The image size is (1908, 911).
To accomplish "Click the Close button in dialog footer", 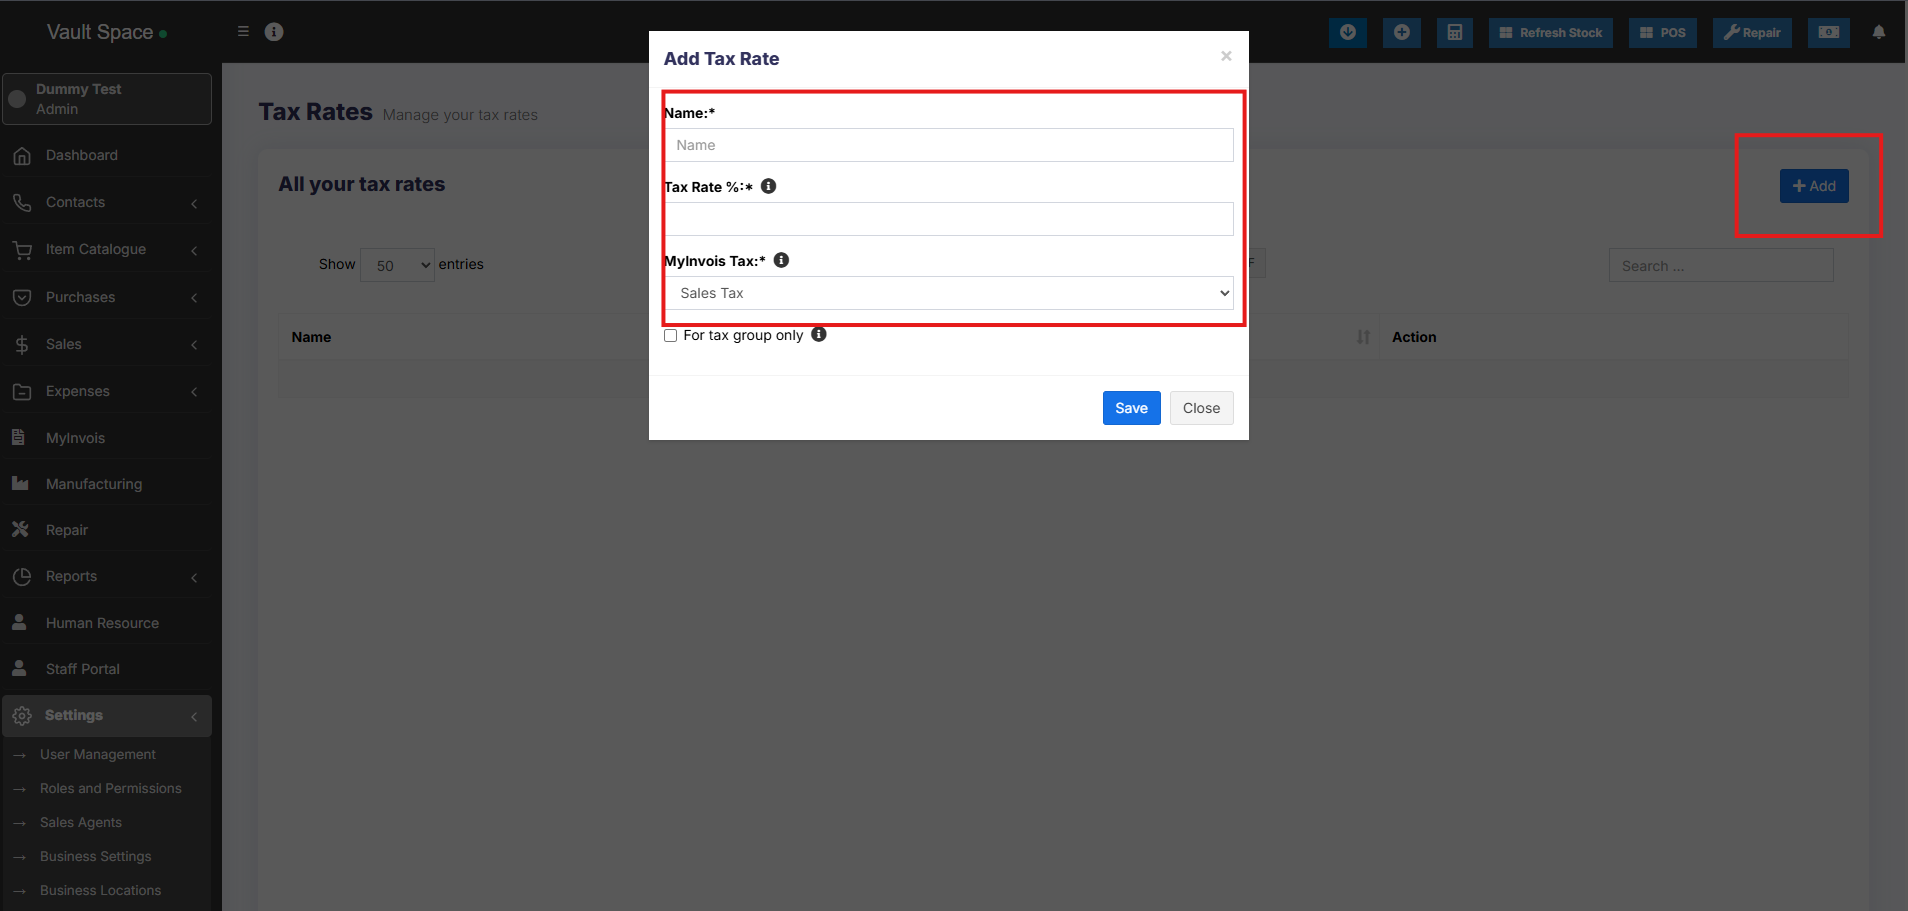I will click(1201, 408).
